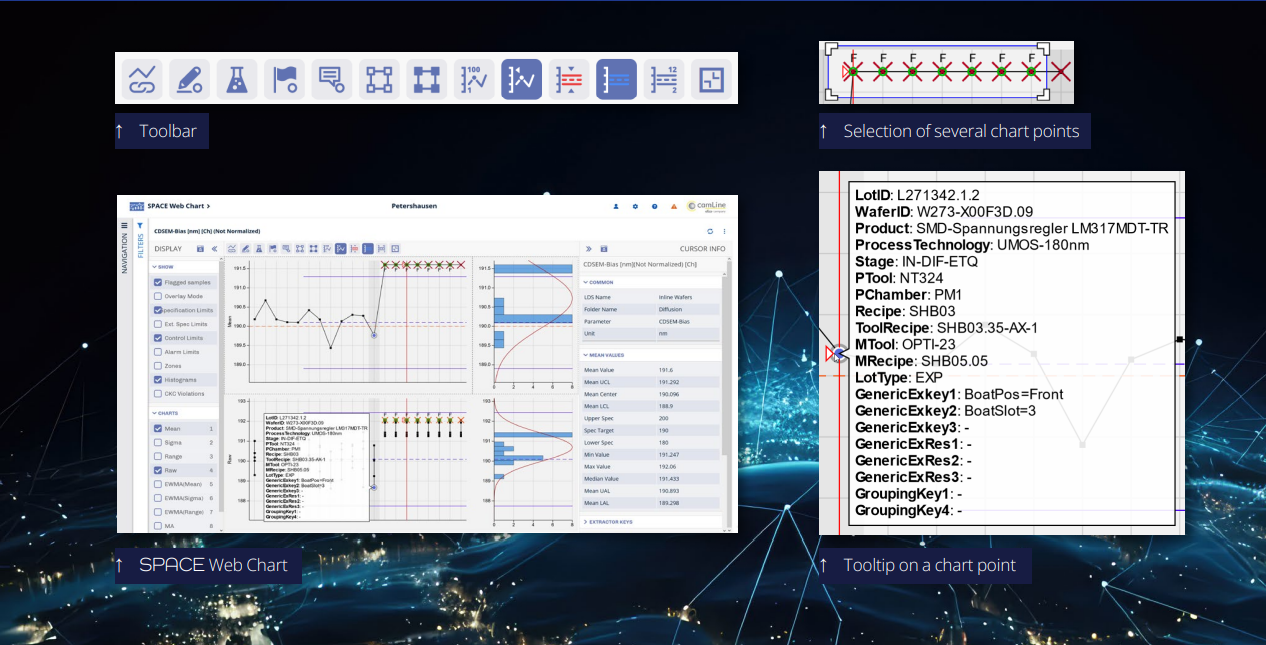Viewport: 1266px width, 645px height.
Task: Disable the Control Limits checkbox
Action: click(157, 337)
